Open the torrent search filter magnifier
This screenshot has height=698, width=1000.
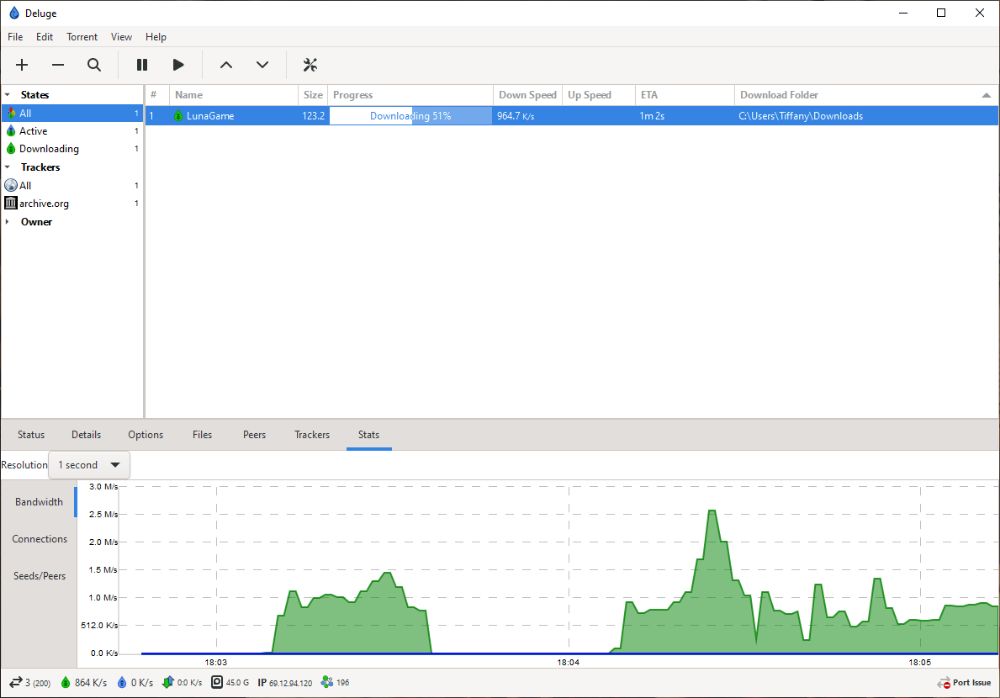click(94, 64)
